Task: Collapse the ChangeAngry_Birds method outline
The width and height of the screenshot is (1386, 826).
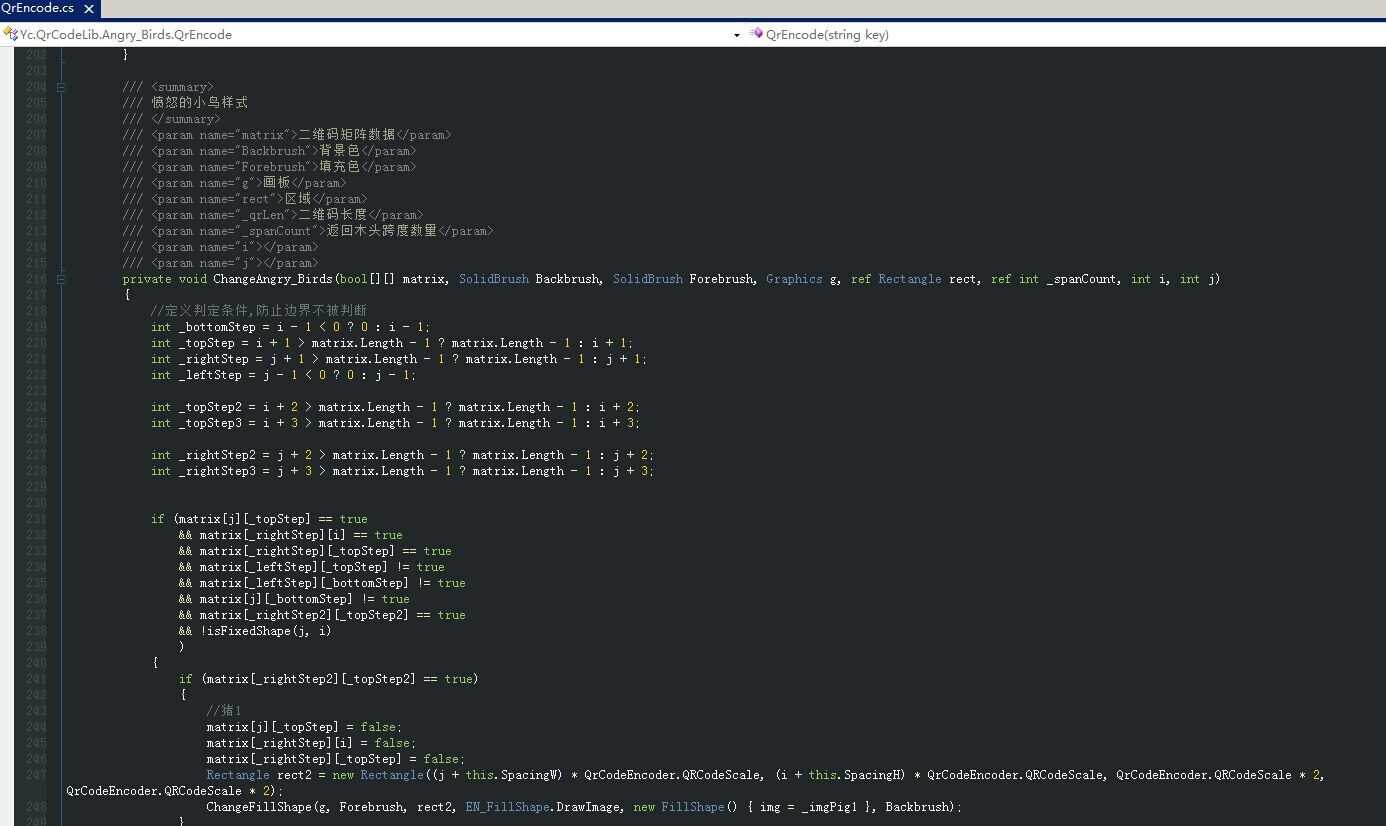Action: click(x=61, y=279)
